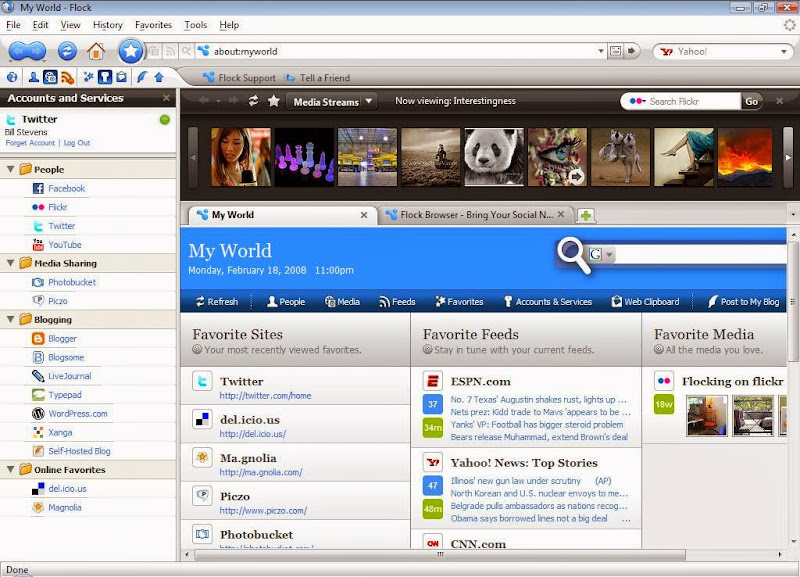Open the photo uploader arrow icon

(159, 78)
